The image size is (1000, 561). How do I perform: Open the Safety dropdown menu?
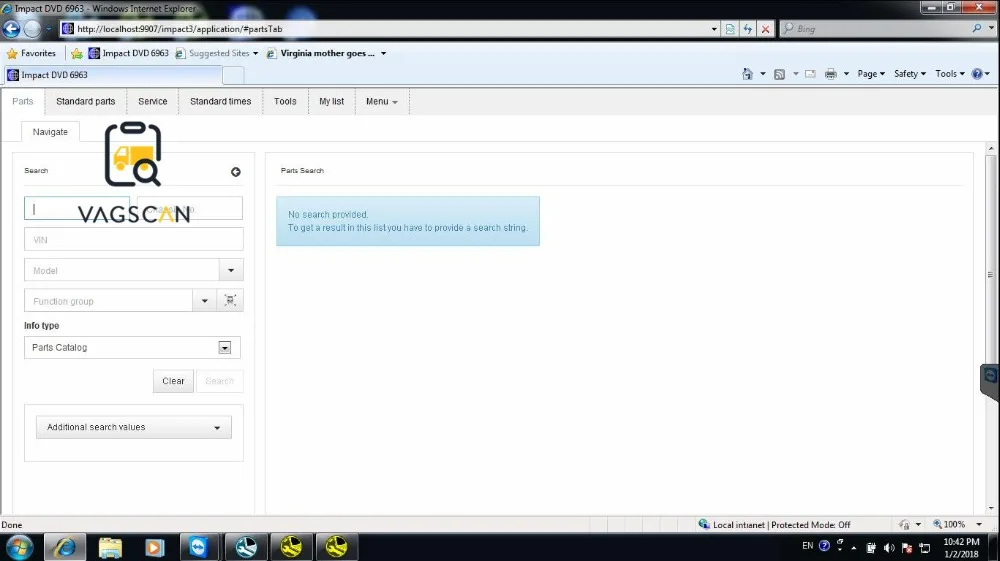click(x=909, y=74)
